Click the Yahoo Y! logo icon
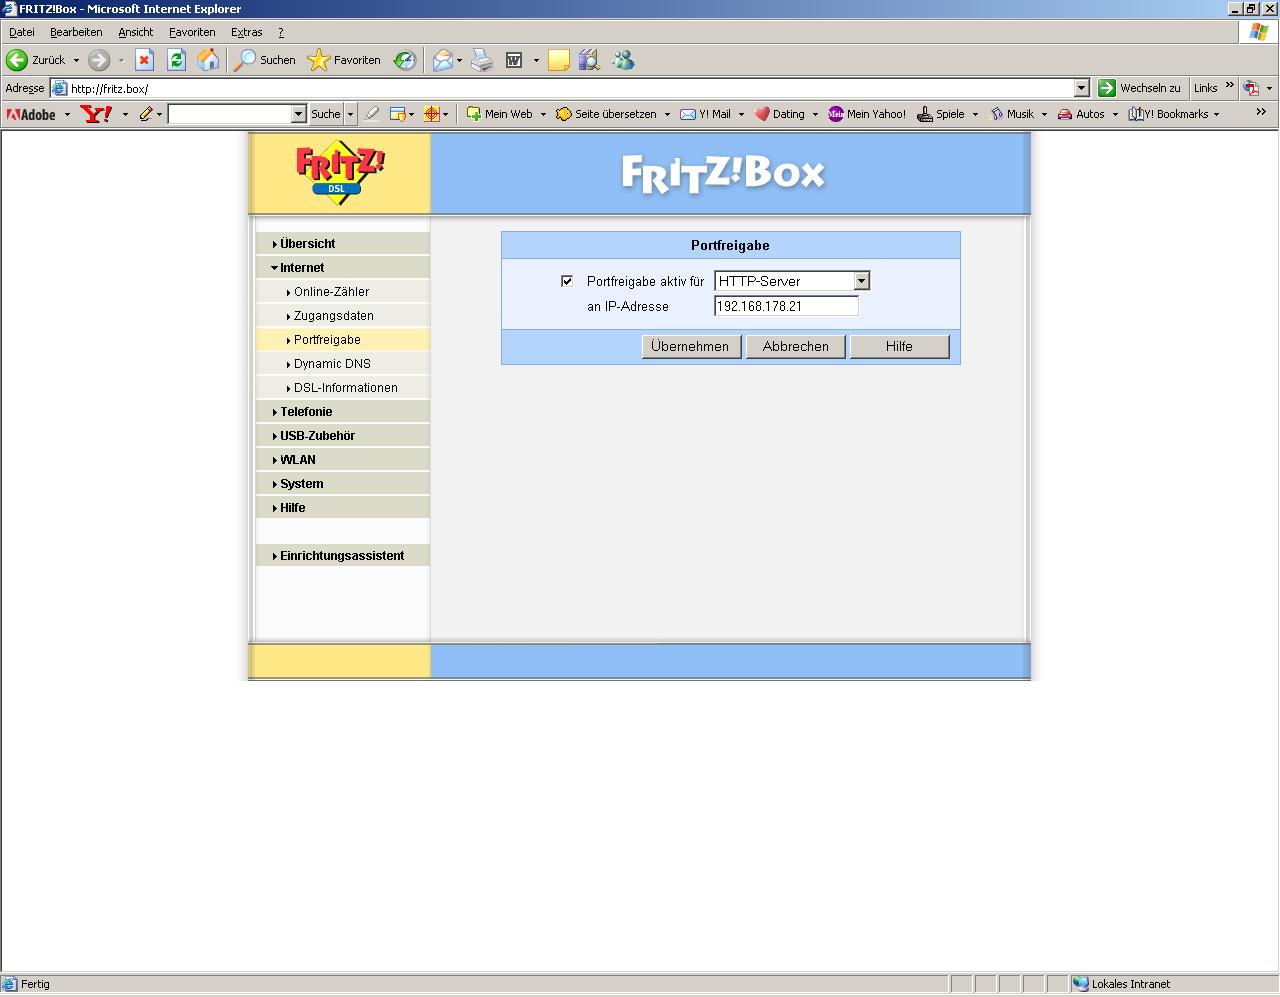 (96, 114)
